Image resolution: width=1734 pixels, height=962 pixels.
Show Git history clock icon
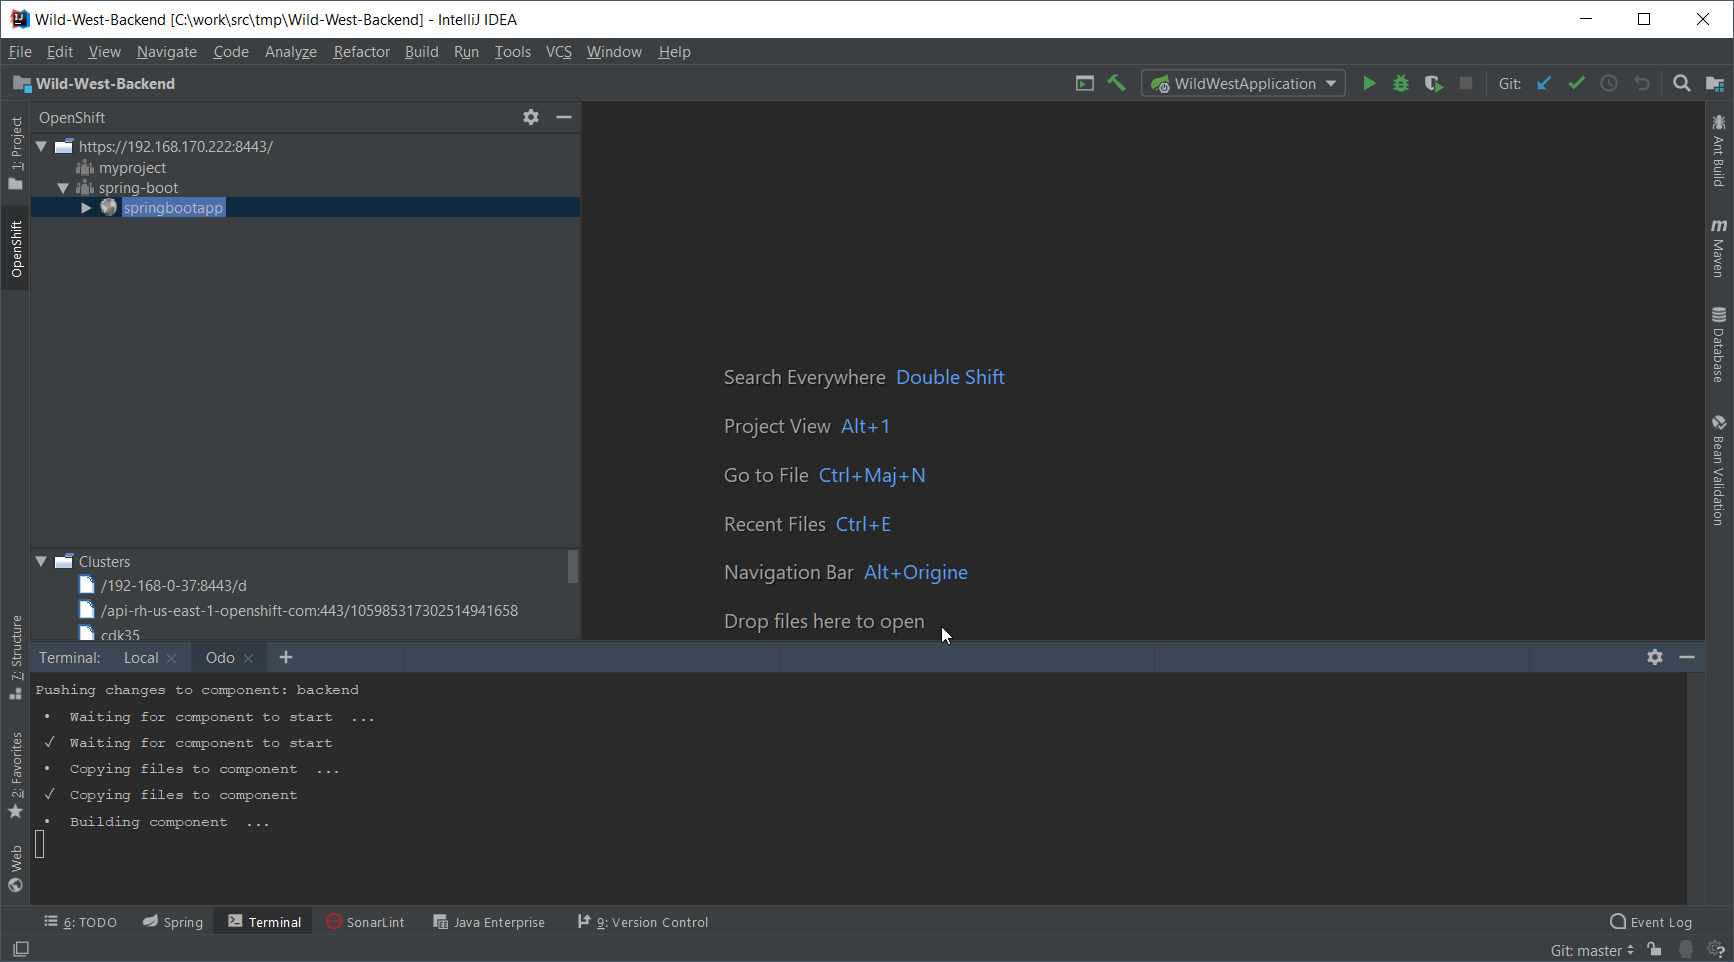pyautogui.click(x=1608, y=83)
